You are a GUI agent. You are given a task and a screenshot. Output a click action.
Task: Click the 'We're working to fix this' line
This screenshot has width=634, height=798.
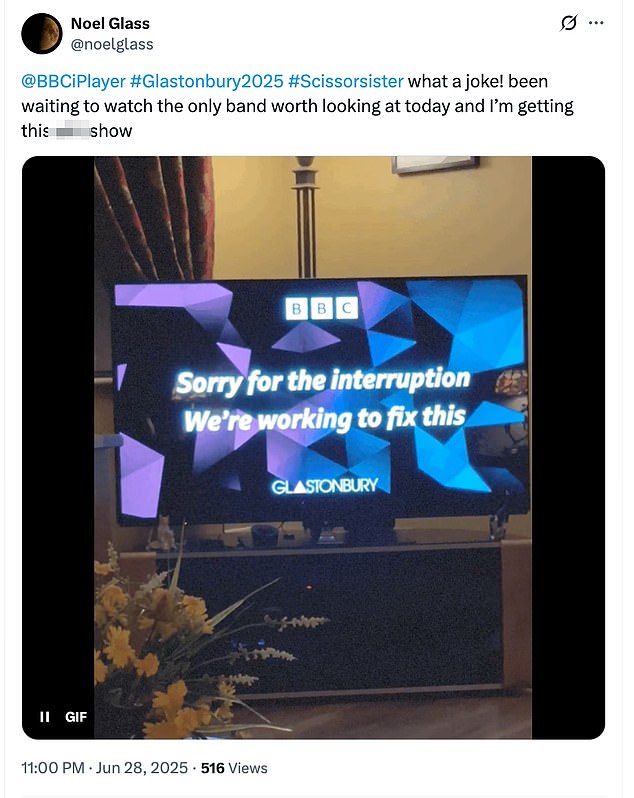pyautogui.click(x=324, y=418)
